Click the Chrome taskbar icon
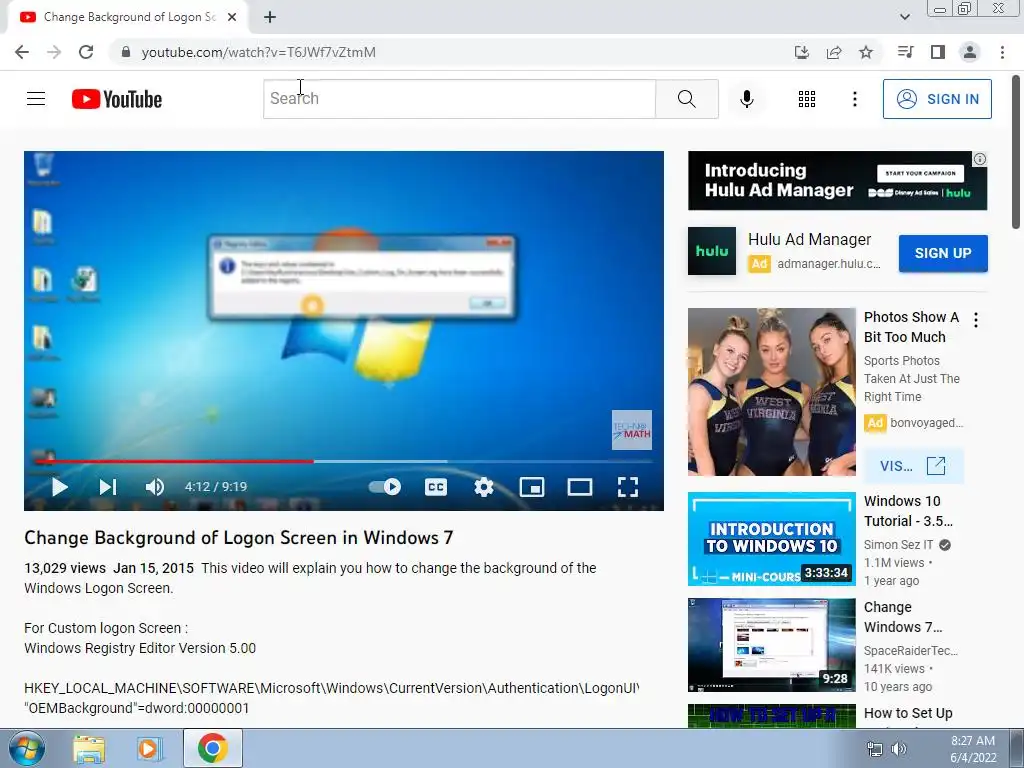The image size is (1024, 768). point(212,748)
